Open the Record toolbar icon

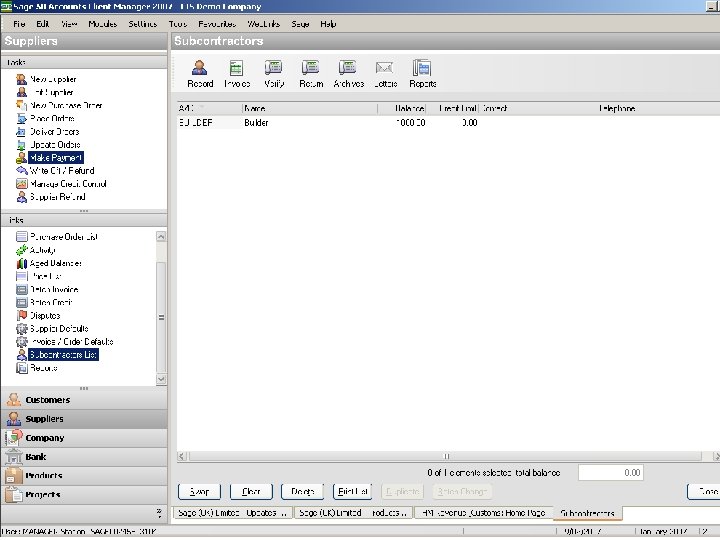pyautogui.click(x=200, y=73)
